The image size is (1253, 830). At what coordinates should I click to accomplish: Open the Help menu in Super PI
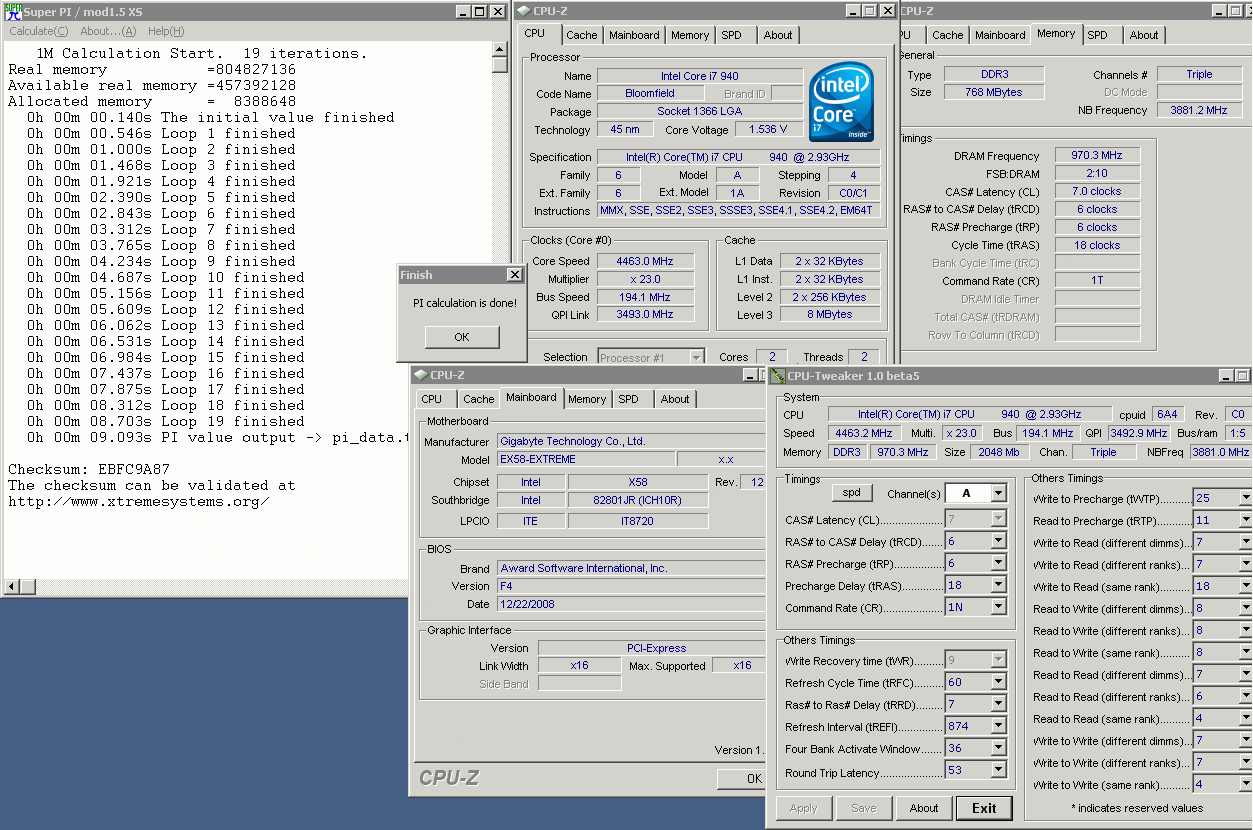166,31
